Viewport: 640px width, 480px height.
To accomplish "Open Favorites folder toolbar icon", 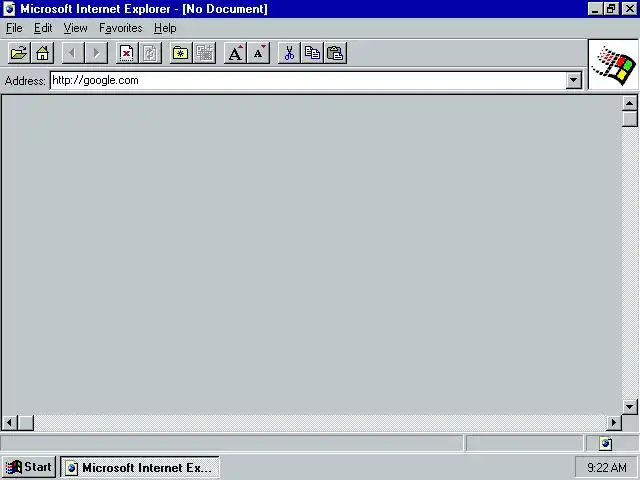I will click(x=180, y=53).
